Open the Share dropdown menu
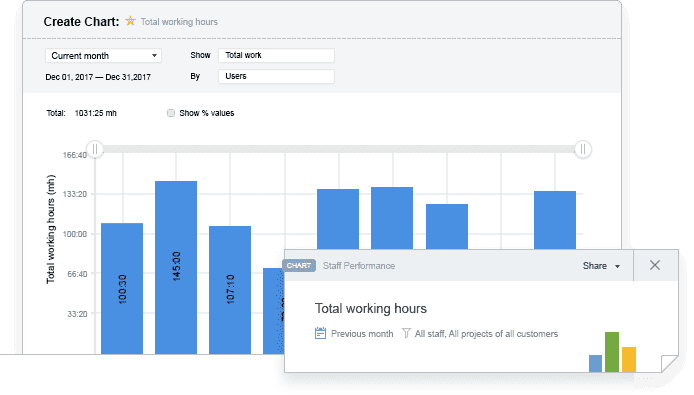The image size is (694, 395). [601, 266]
